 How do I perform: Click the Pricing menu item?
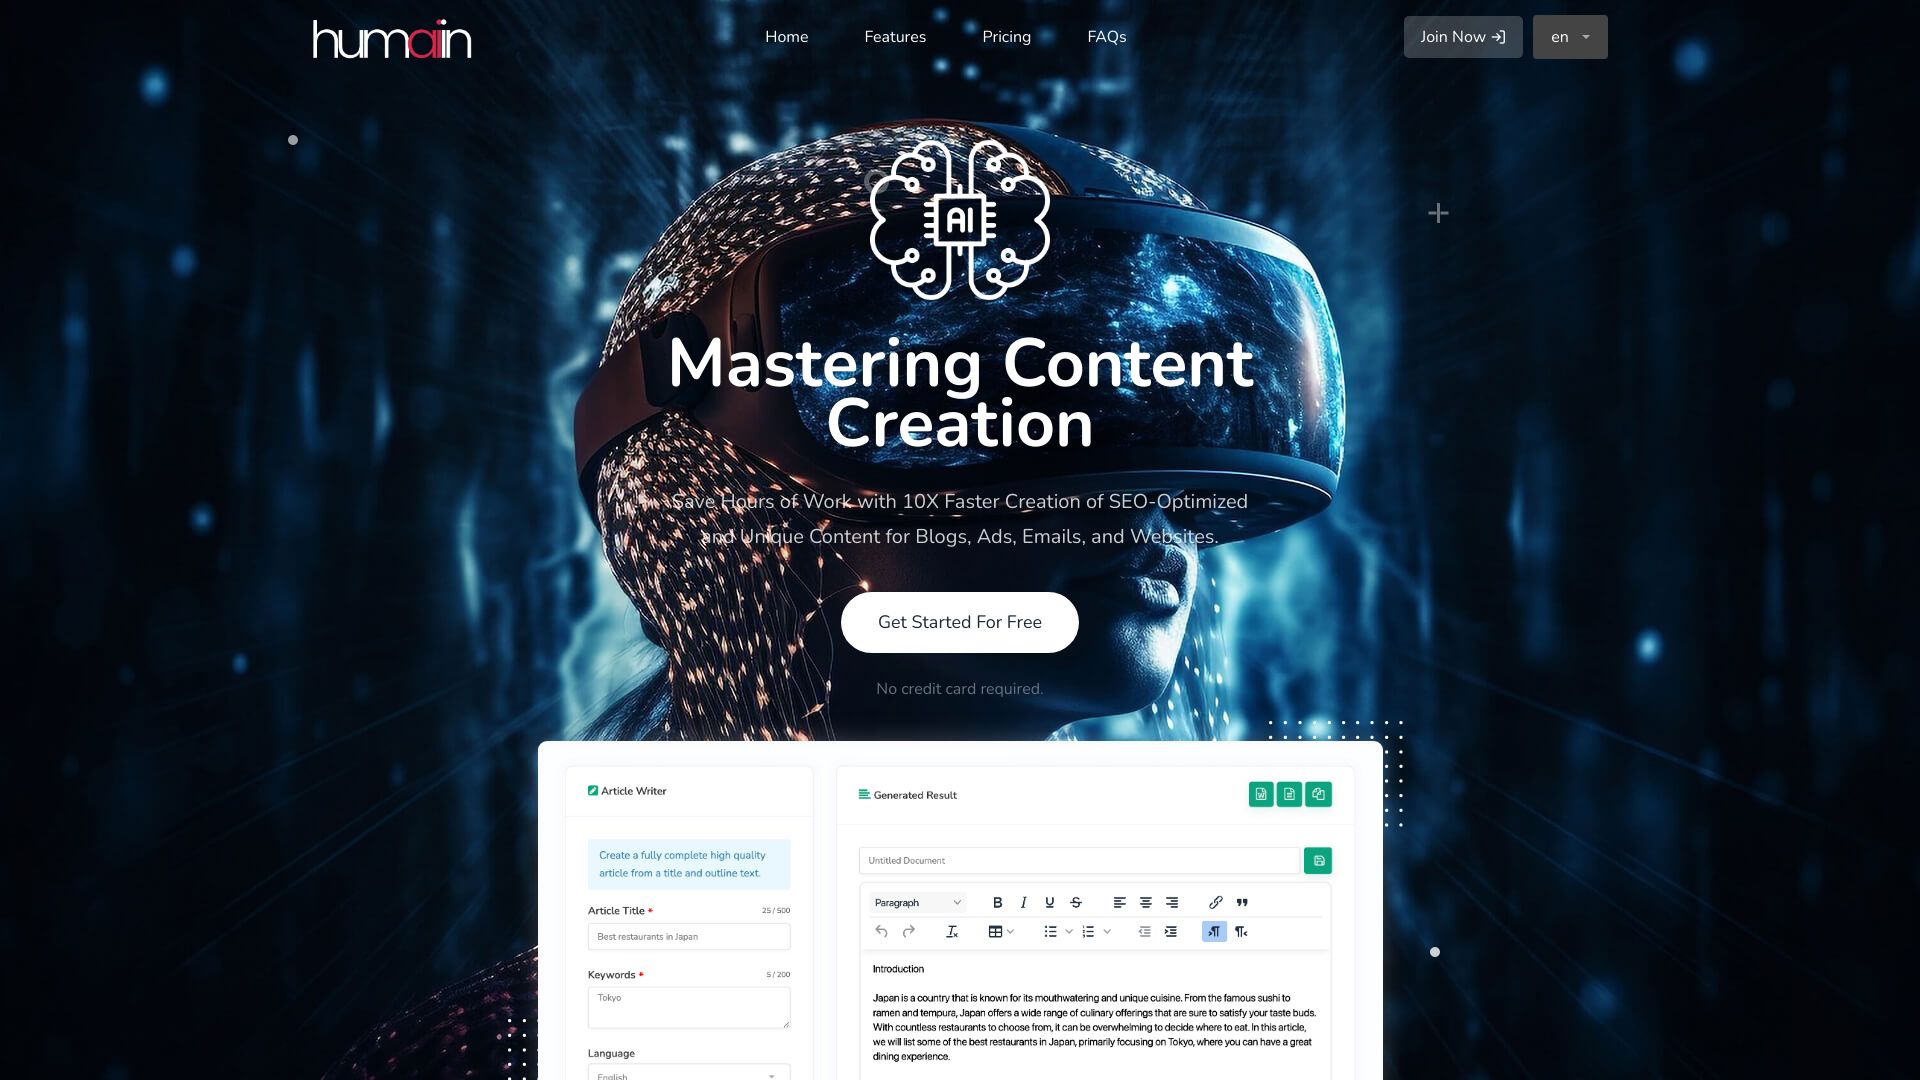1006,37
